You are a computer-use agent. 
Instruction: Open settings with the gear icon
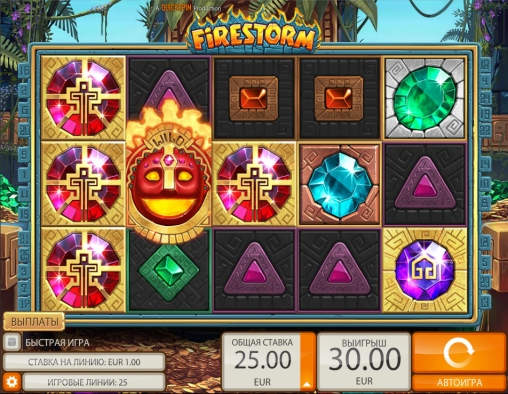pos(12,382)
